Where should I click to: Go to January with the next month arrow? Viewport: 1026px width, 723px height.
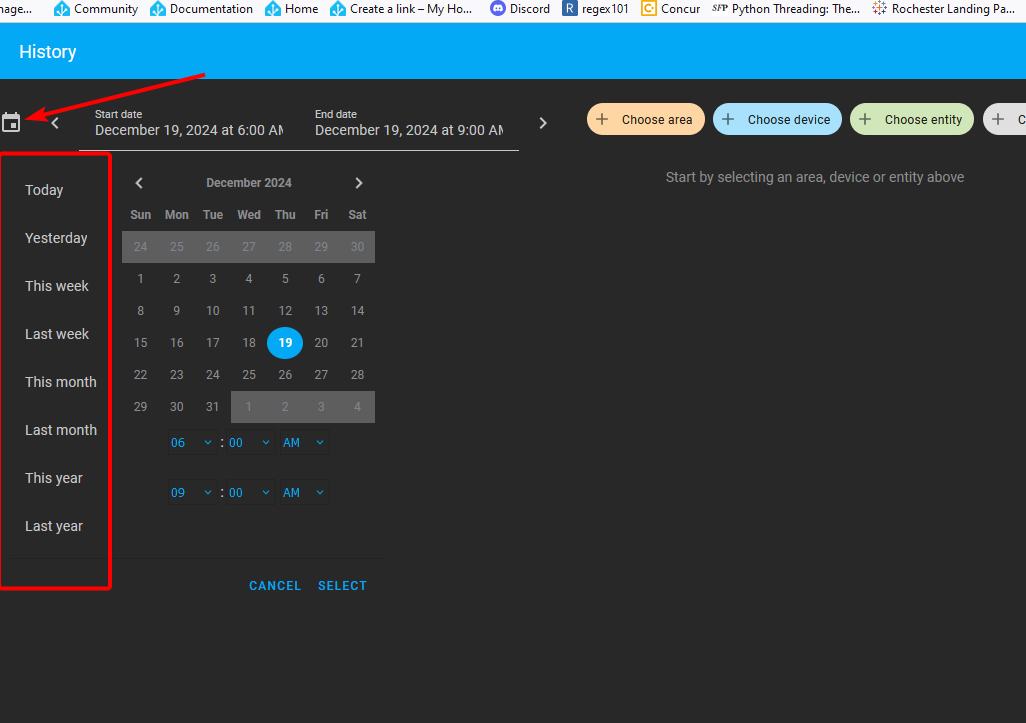[x=359, y=183]
